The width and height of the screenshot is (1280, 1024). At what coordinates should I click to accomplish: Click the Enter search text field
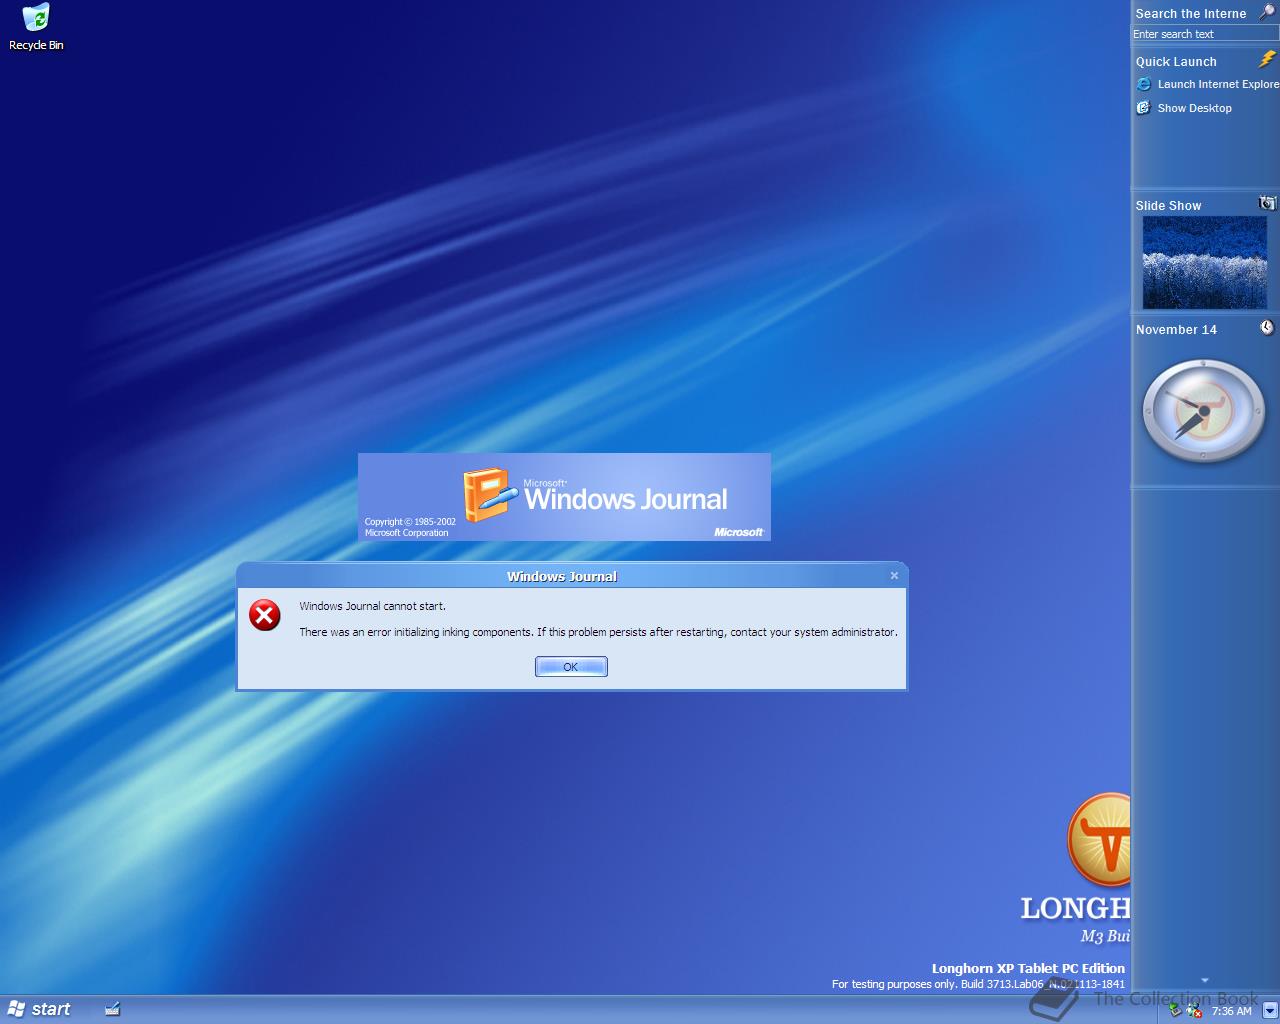point(1204,34)
